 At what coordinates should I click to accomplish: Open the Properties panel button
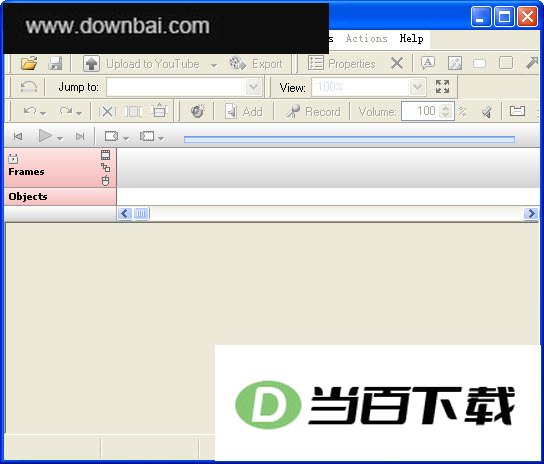pyautogui.click(x=342, y=64)
